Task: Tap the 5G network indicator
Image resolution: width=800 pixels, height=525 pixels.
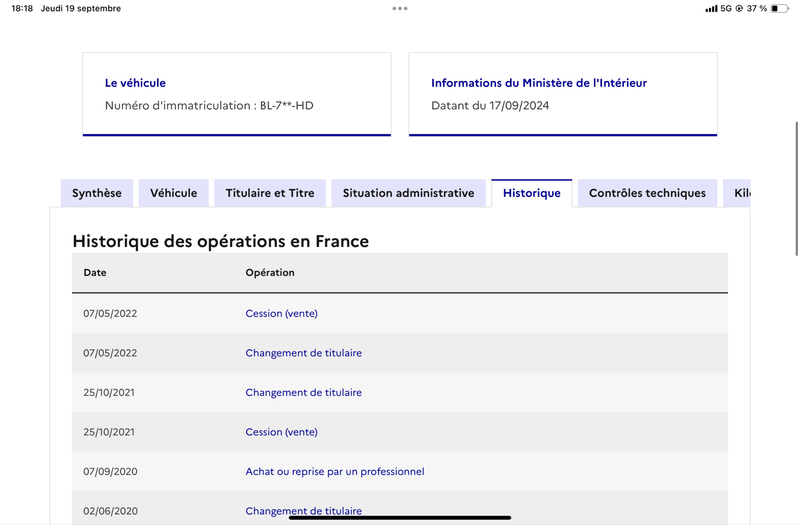Action: (726, 8)
